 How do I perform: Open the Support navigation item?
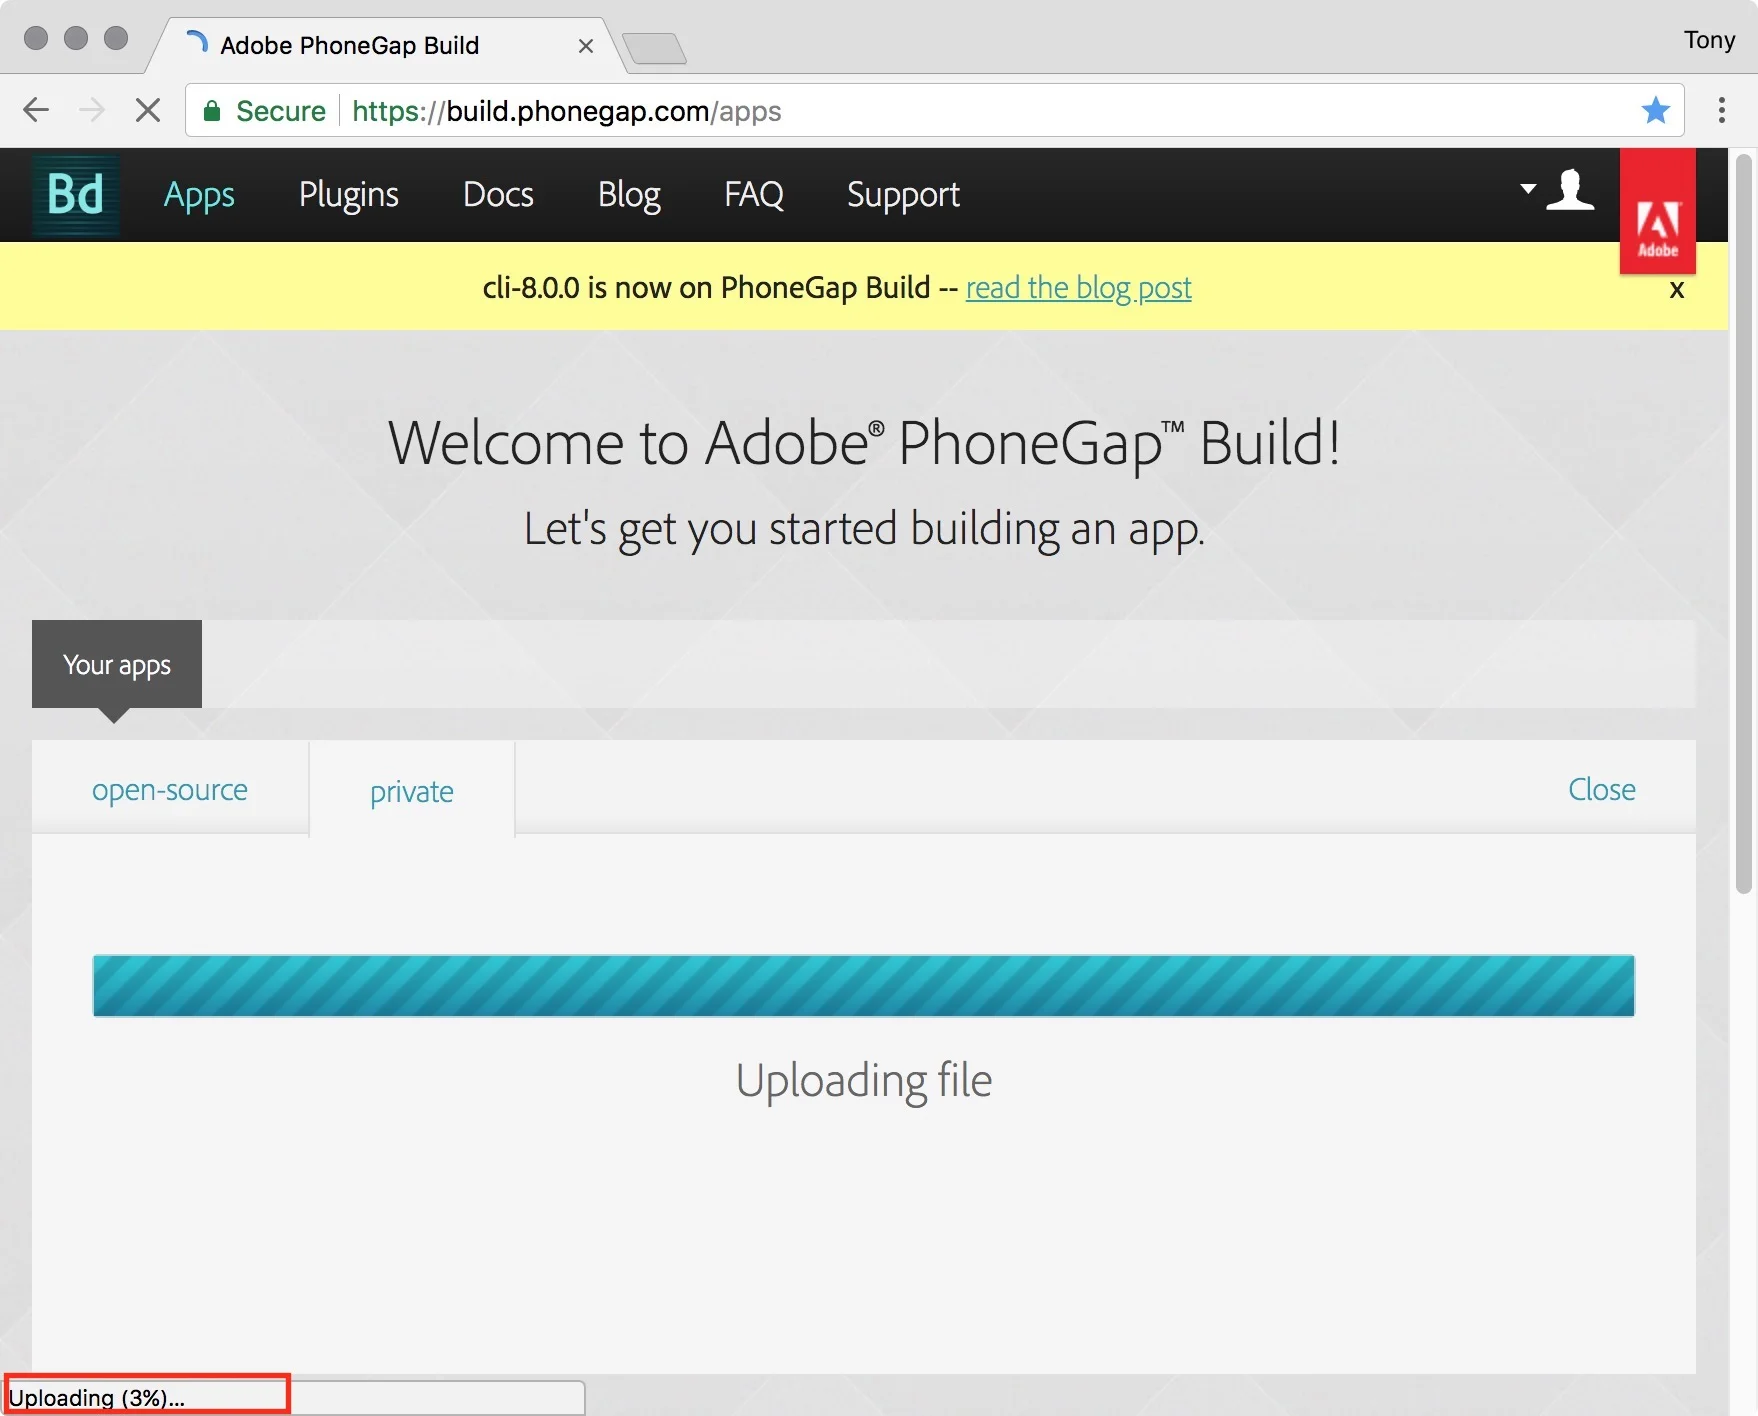point(903,195)
